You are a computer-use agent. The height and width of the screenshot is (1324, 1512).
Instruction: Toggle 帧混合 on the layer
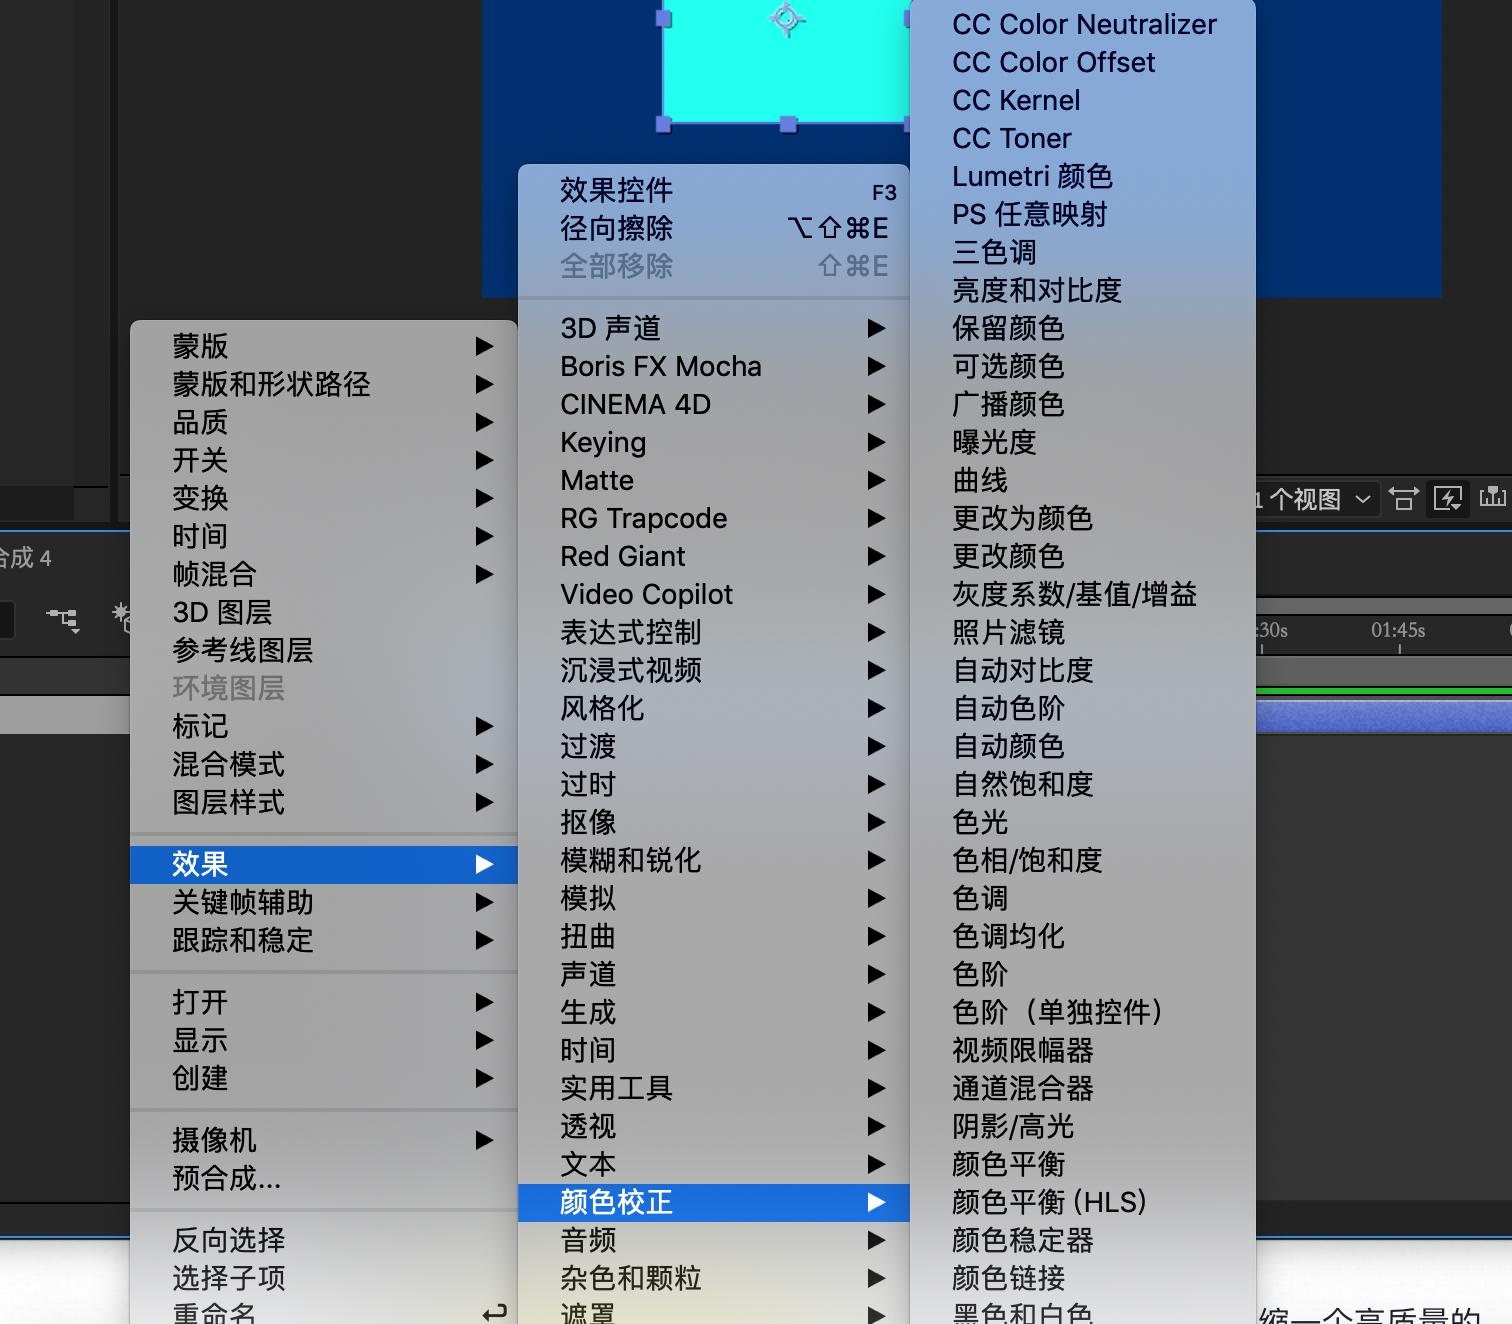tap(214, 574)
